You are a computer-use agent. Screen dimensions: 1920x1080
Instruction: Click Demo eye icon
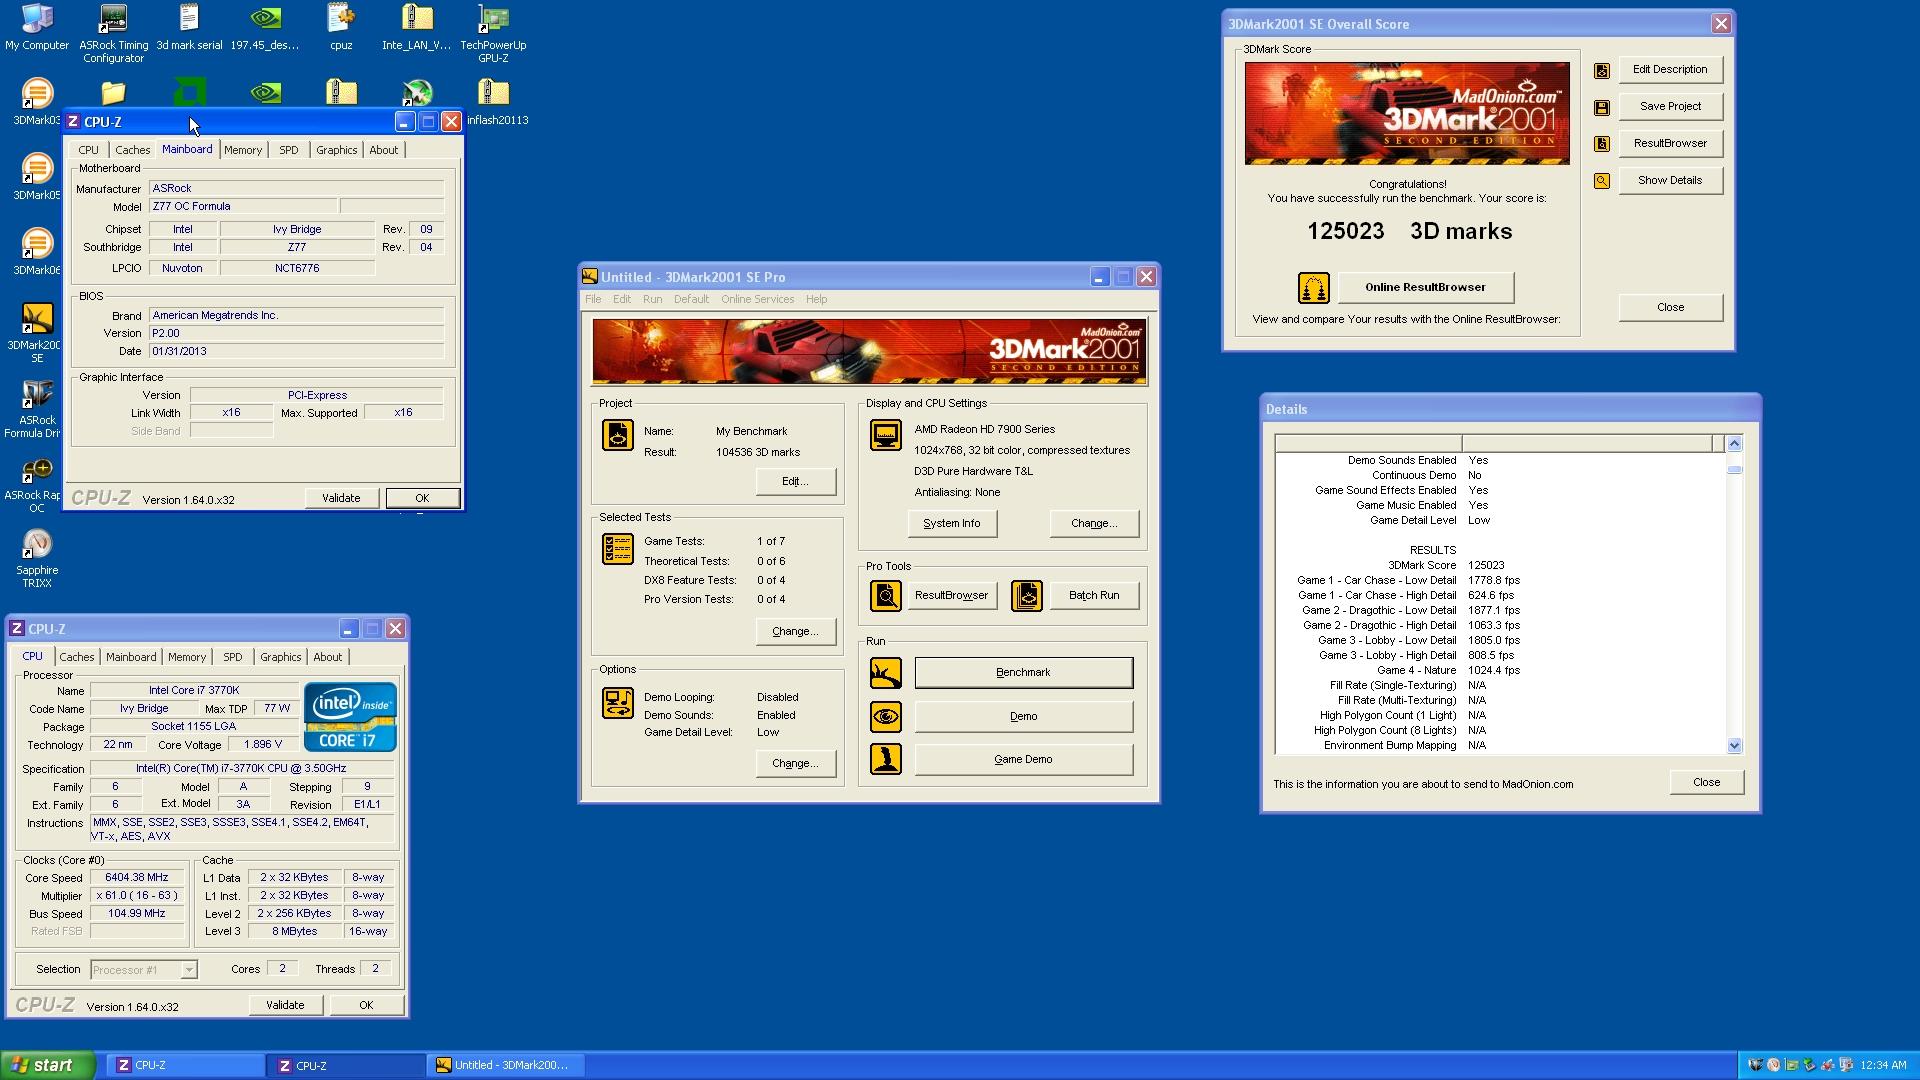click(x=885, y=717)
